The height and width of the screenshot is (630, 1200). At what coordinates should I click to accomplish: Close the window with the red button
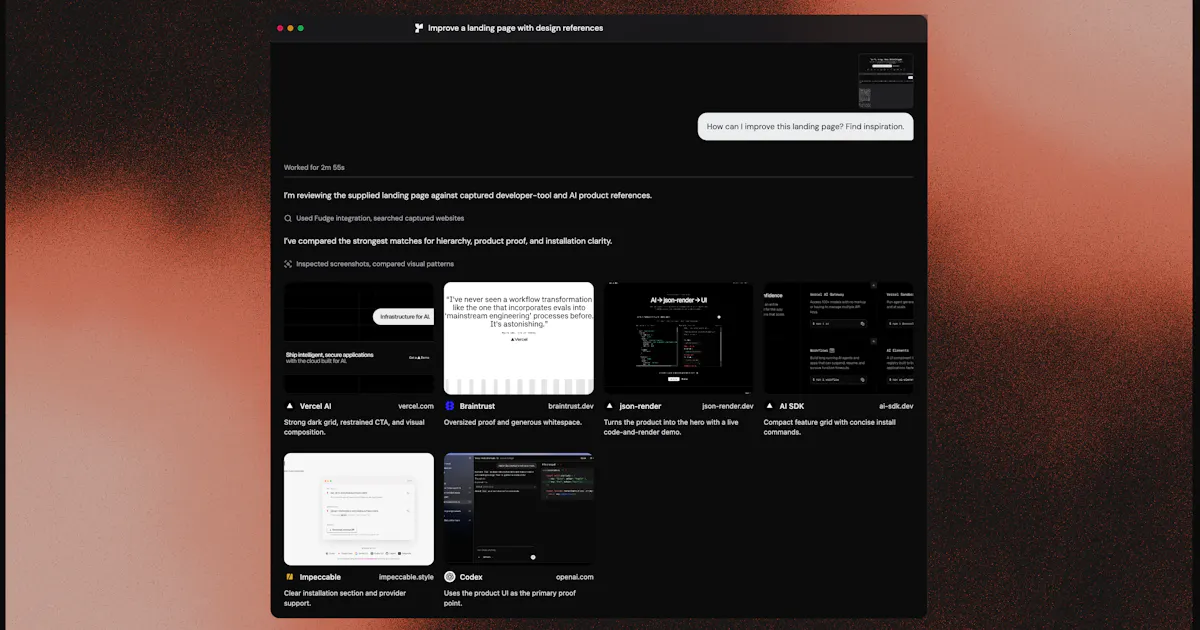(280, 28)
